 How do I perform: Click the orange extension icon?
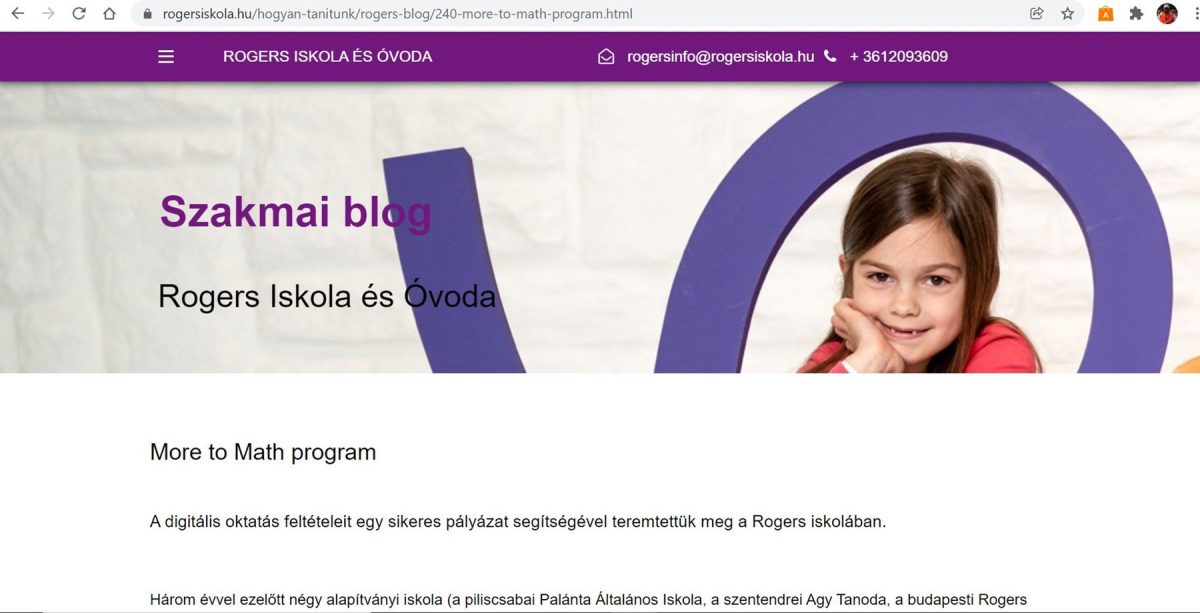pos(1105,14)
